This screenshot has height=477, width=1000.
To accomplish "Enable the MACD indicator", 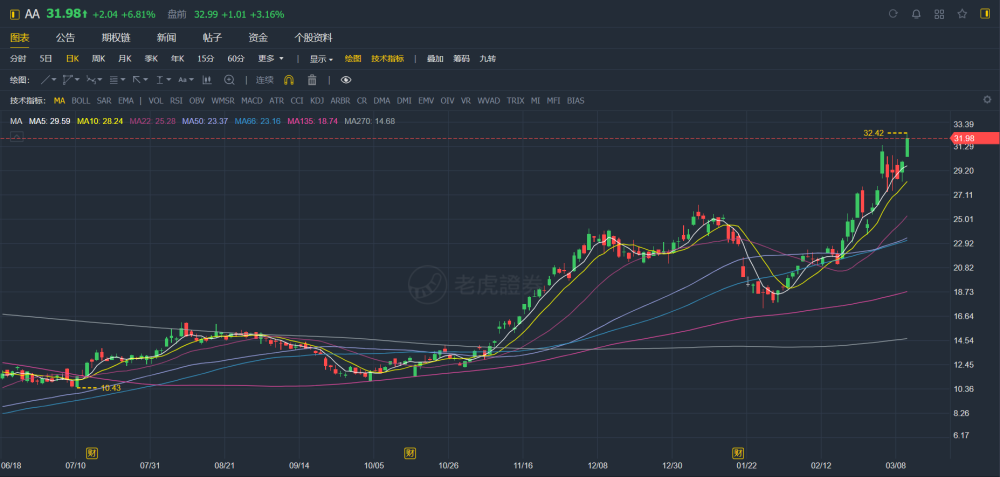I will pos(252,101).
